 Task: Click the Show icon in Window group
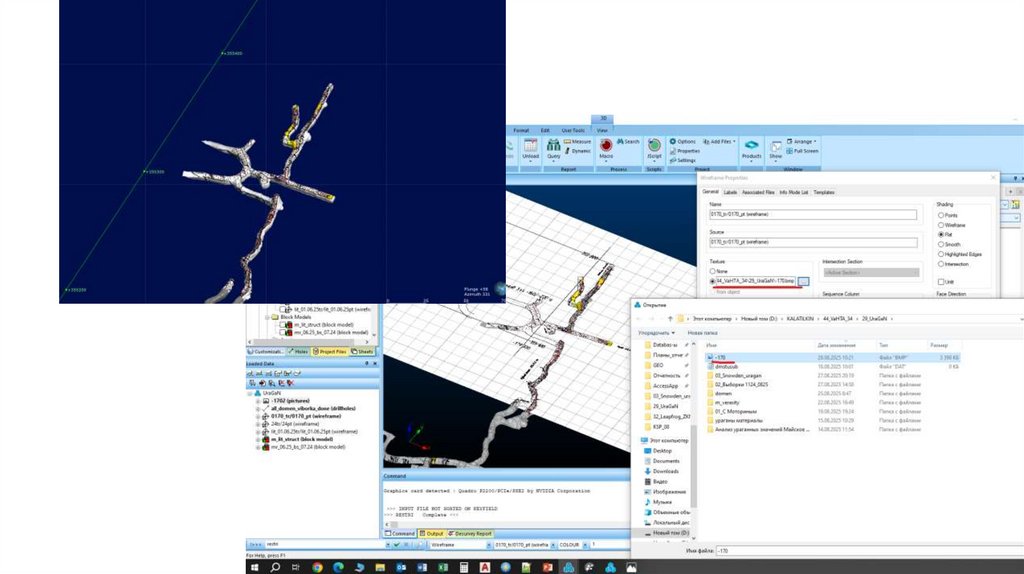(776, 147)
